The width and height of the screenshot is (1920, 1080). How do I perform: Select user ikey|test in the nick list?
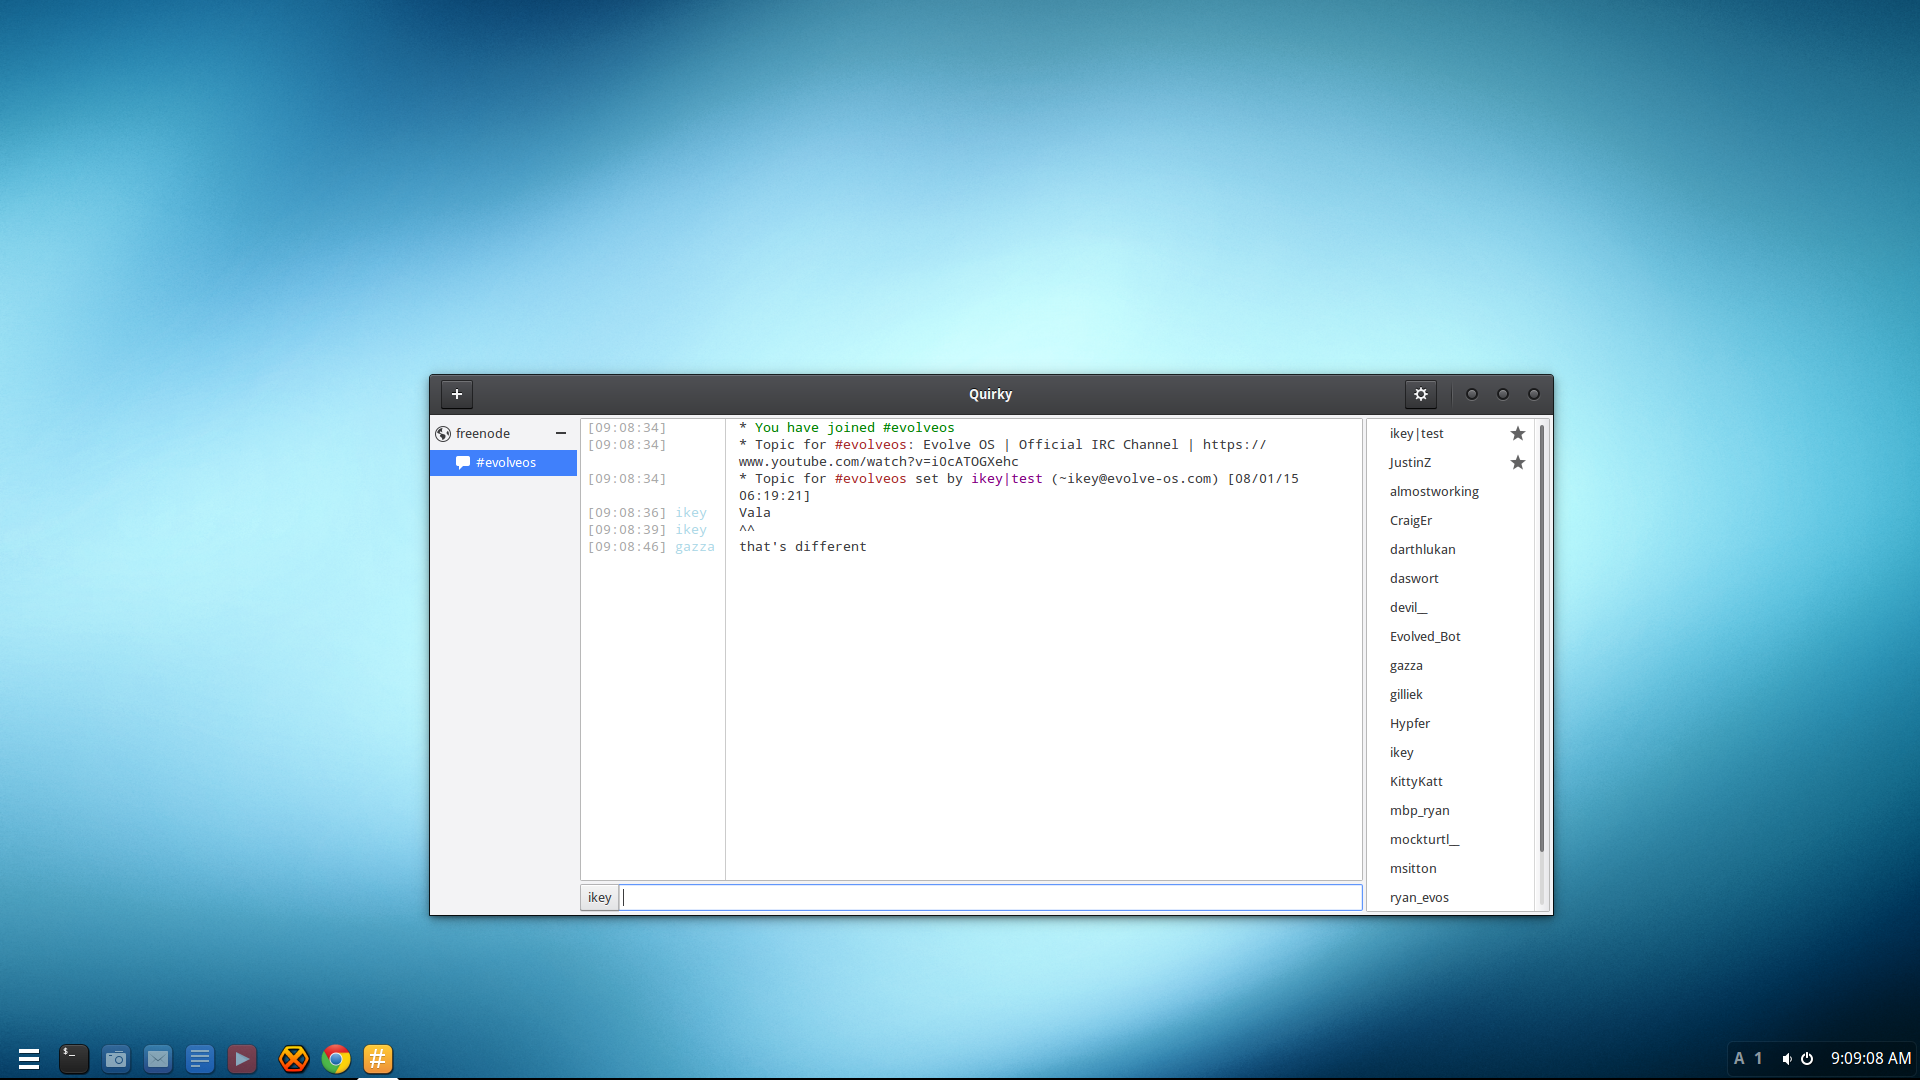point(1416,433)
